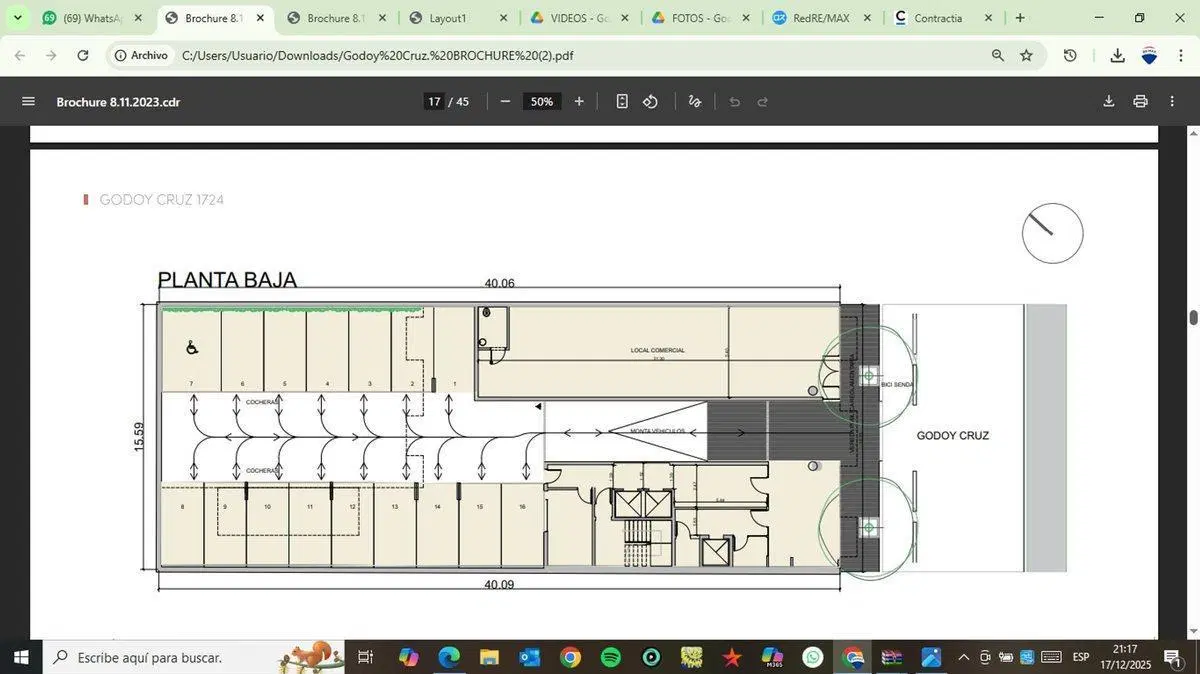Open the notification center icon
The width and height of the screenshot is (1200, 674).
(1172, 657)
